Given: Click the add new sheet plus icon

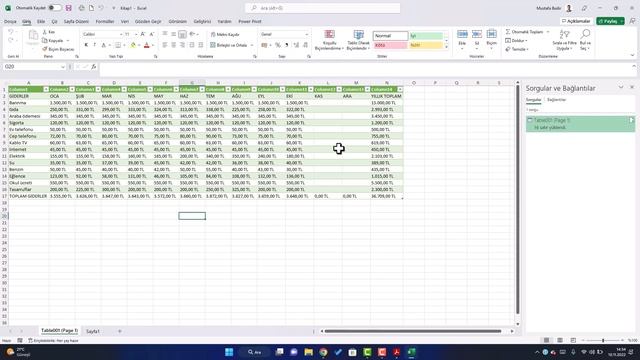Looking at the screenshot, I should pos(120,331).
